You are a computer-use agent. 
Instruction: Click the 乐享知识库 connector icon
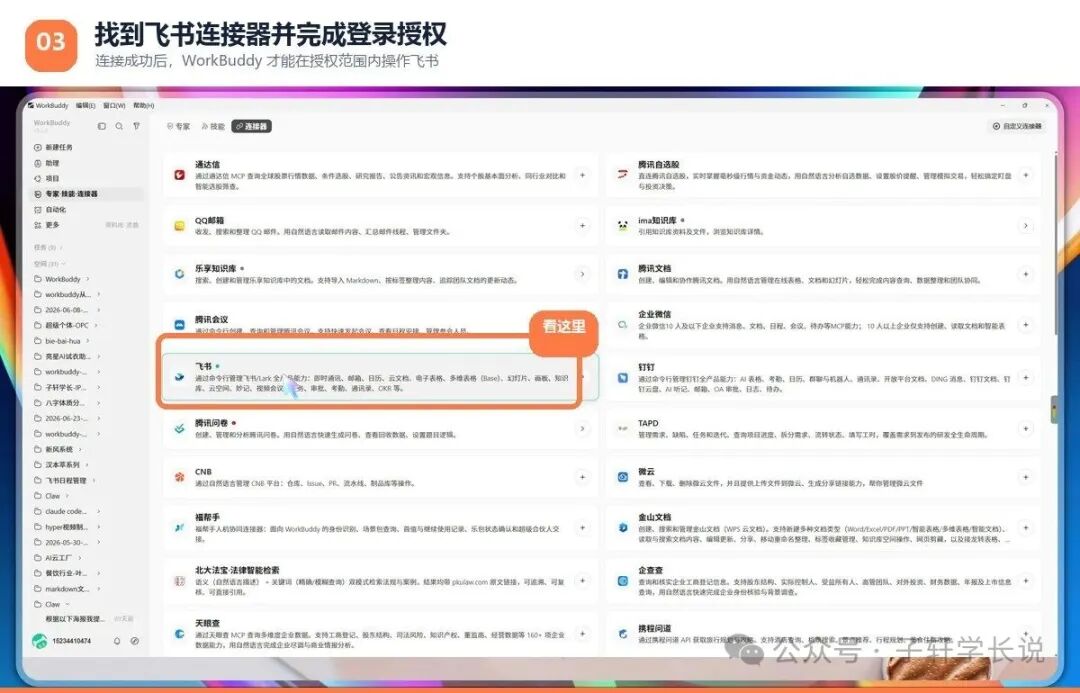(180, 274)
